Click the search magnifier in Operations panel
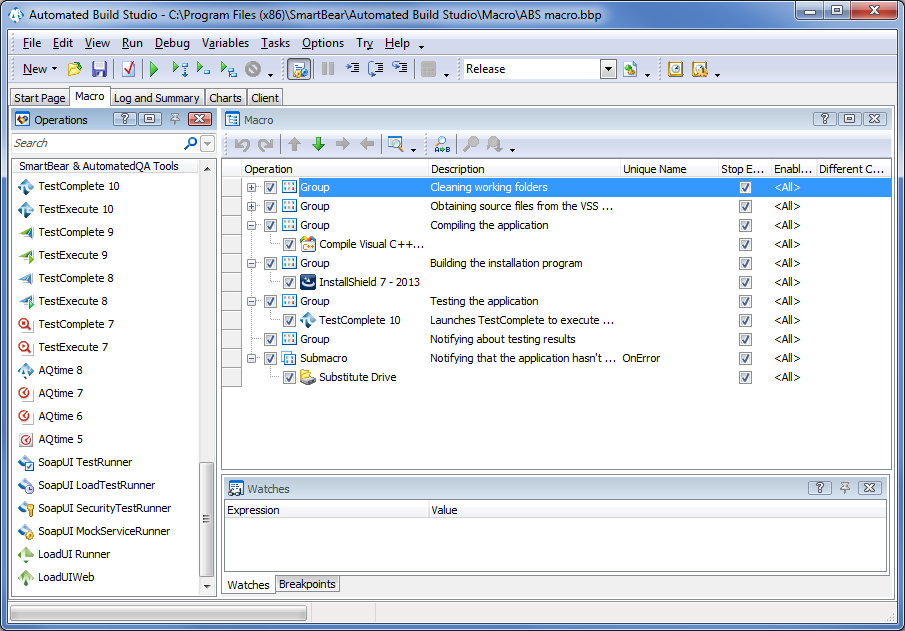Screen dimensions: 905x631 pos(190,143)
